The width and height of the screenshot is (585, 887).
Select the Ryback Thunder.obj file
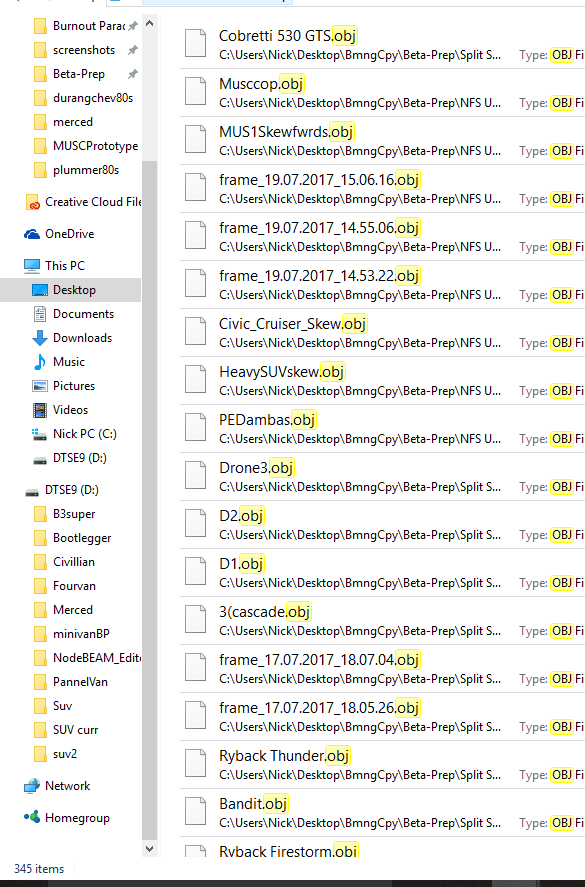(382, 765)
